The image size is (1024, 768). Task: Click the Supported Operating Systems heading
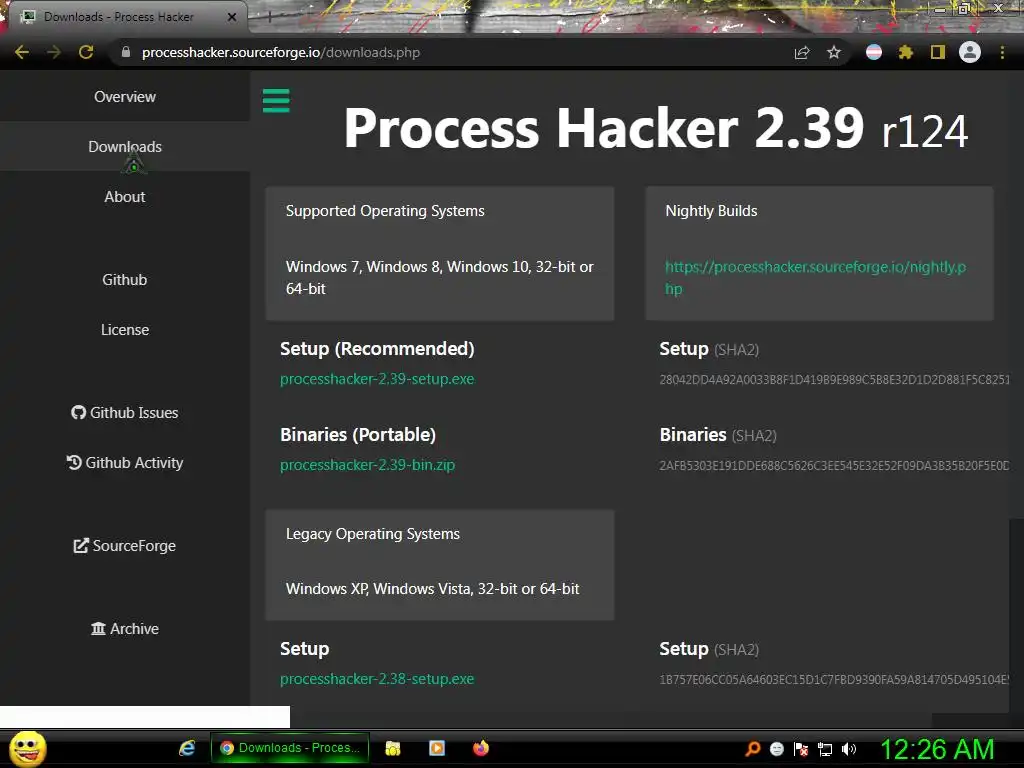pyautogui.click(x=385, y=211)
